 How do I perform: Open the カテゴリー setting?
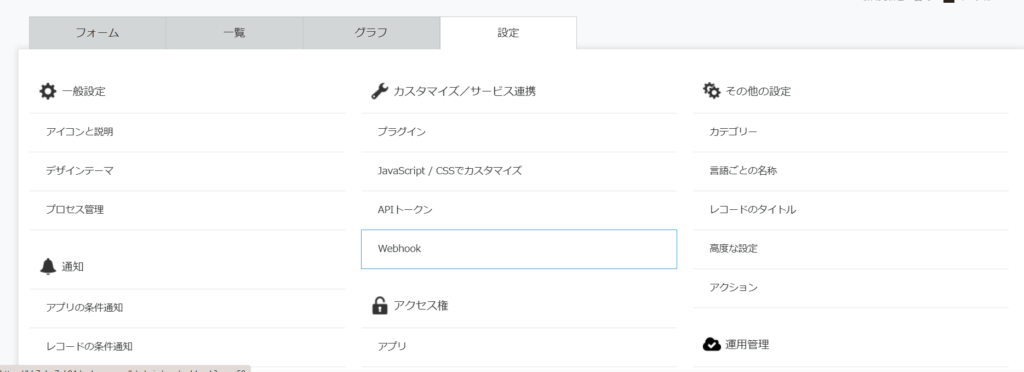(850, 132)
